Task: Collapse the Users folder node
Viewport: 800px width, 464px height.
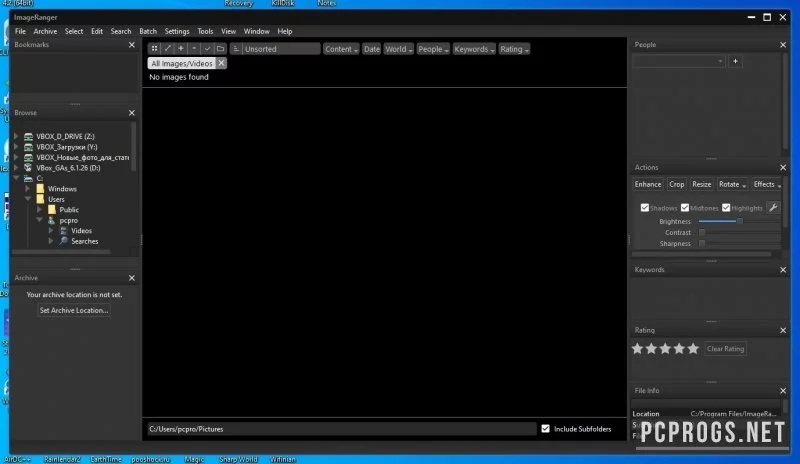Action: tap(28, 199)
